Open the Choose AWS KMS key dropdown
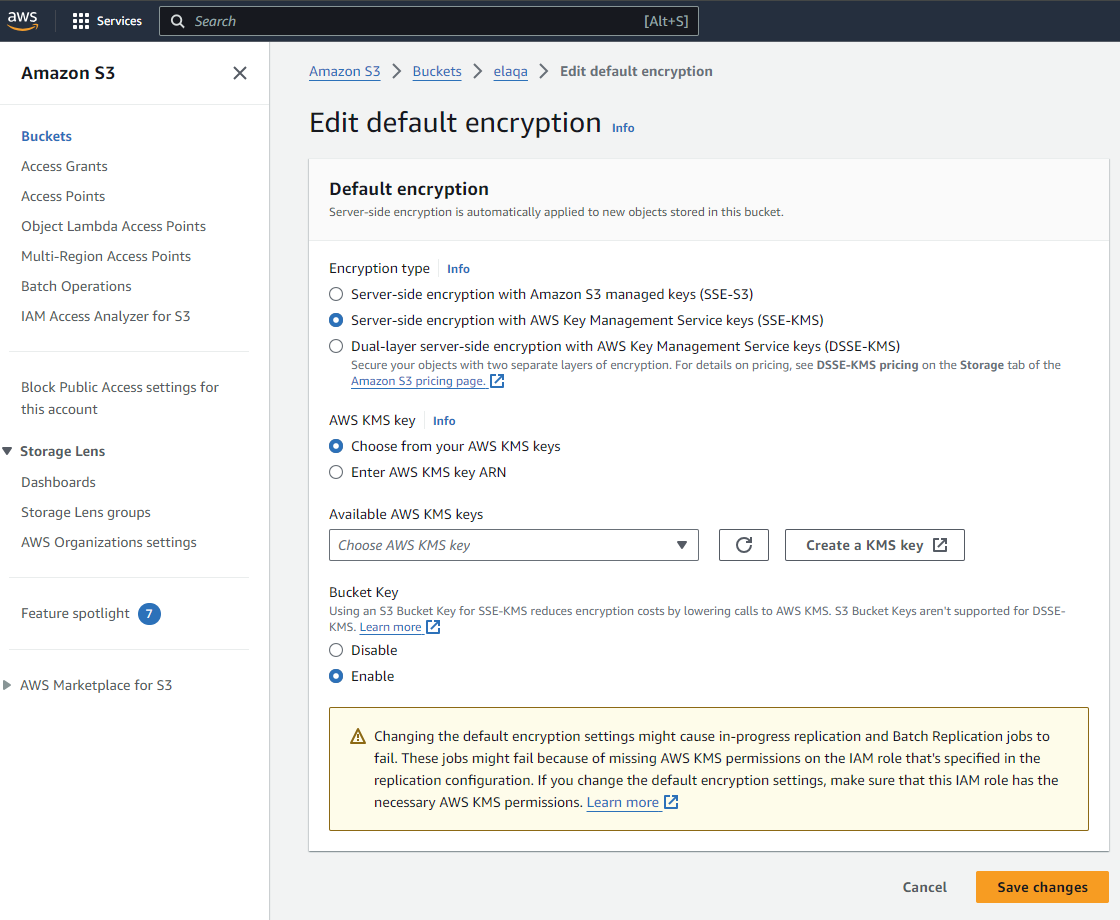This screenshot has height=920, width=1120. (513, 545)
